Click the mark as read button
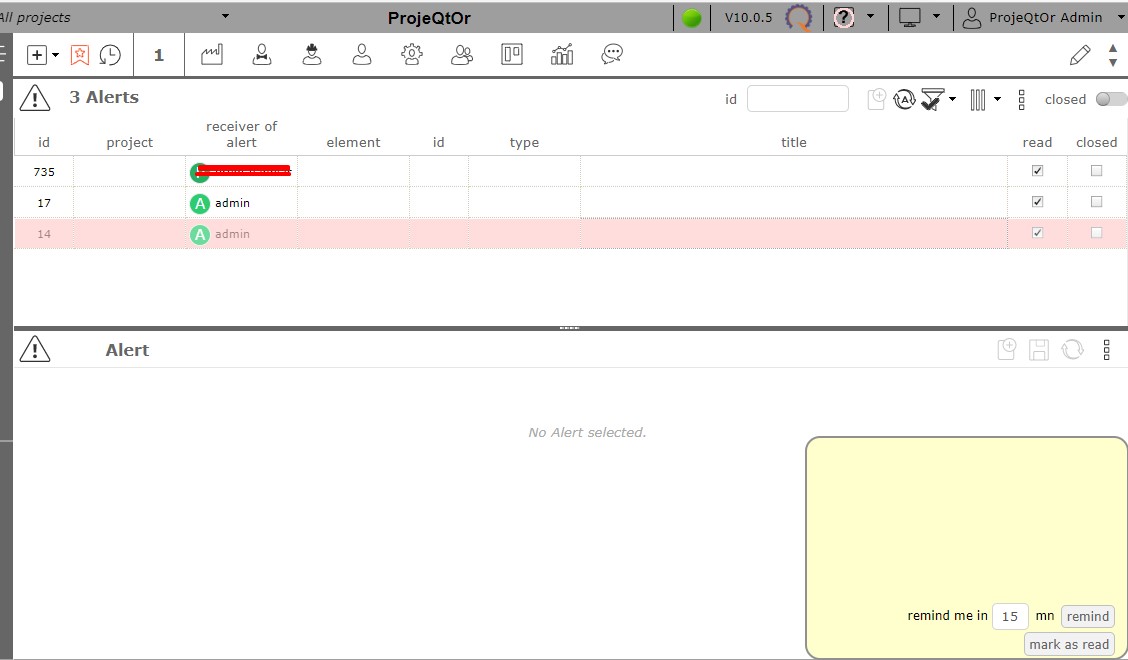1128x660 pixels. click(x=1069, y=644)
